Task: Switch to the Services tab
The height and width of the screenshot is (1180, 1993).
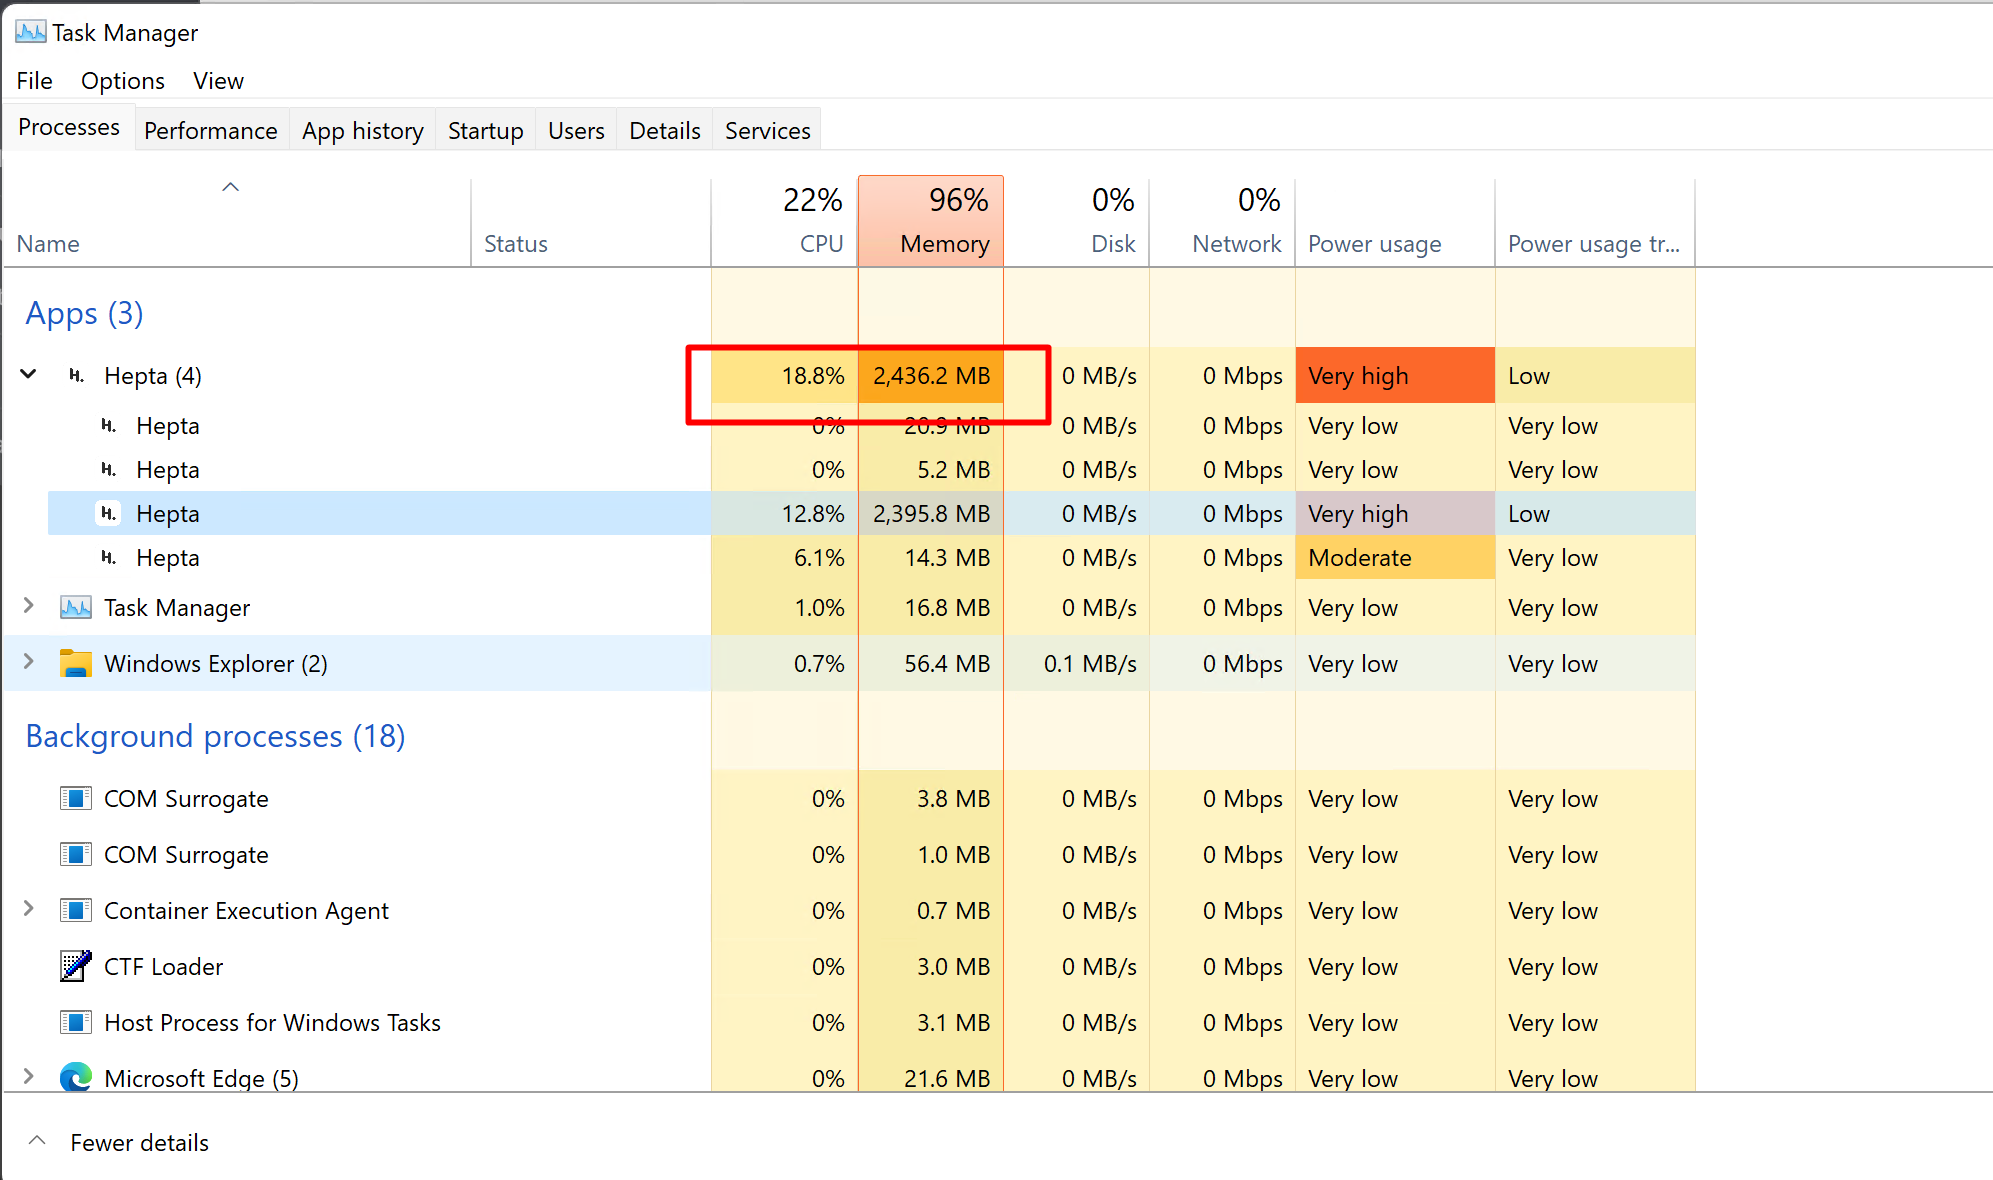Action: pos(768,131)
